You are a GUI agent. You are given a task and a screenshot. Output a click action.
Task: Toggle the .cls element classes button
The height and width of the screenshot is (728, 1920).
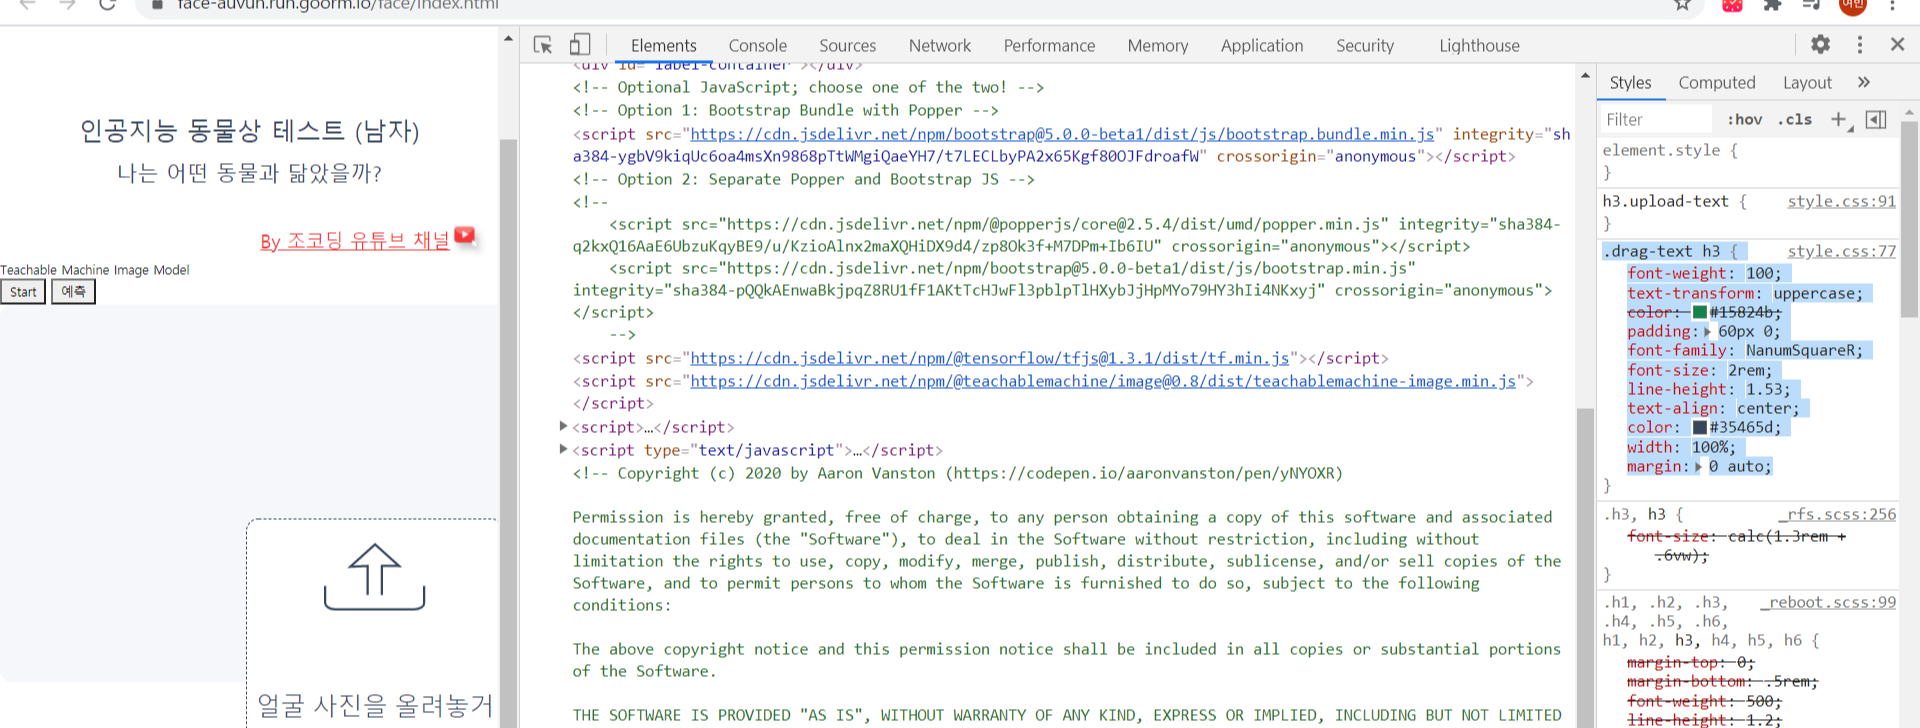(x=1795, y=120)
